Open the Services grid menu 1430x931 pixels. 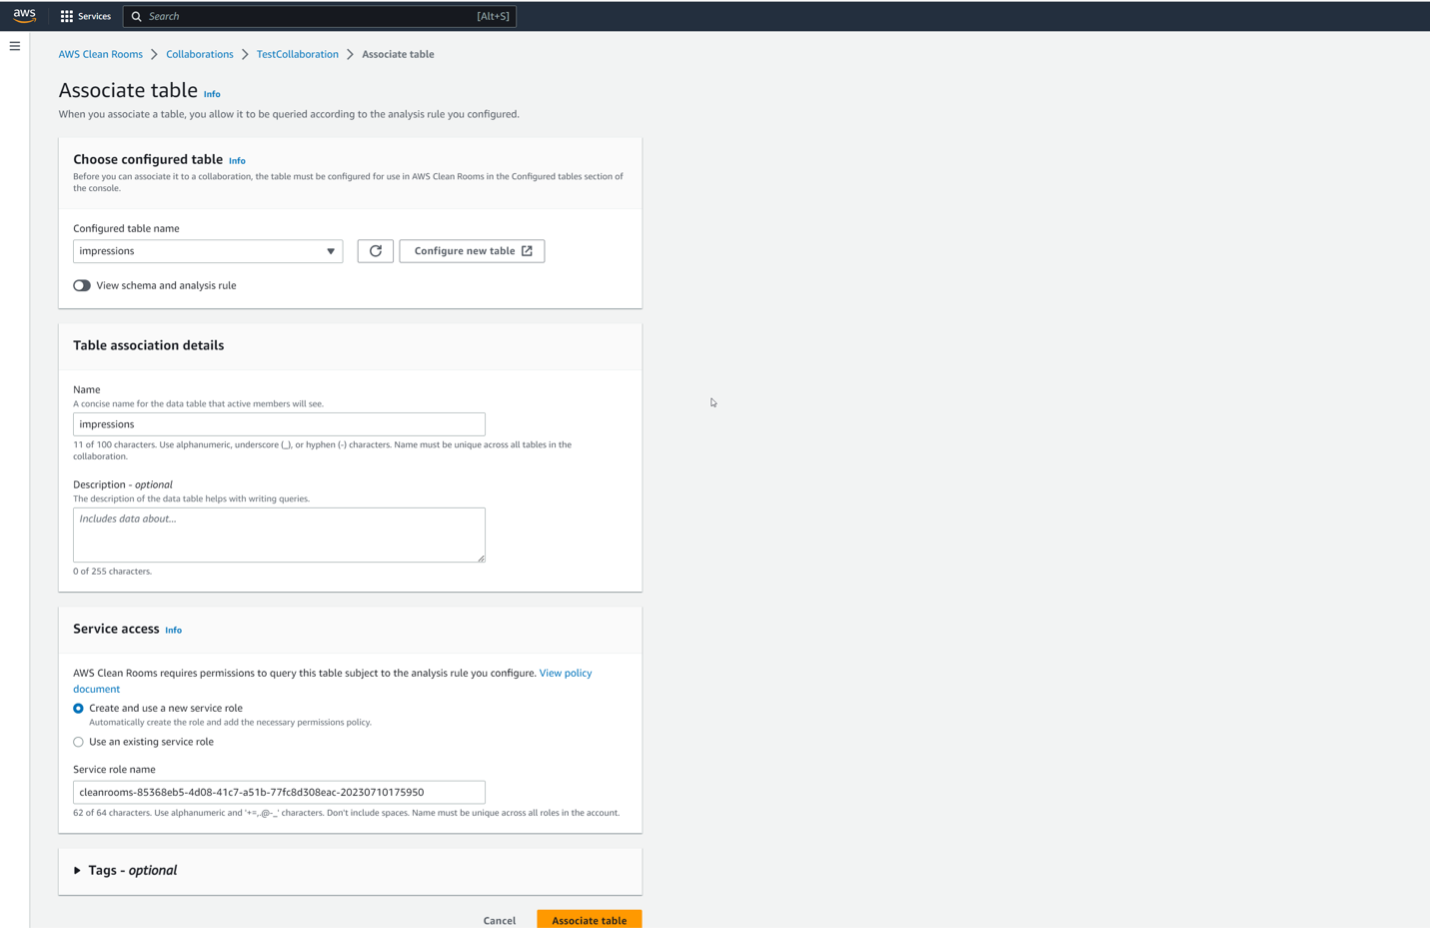(x=85, y=16)
